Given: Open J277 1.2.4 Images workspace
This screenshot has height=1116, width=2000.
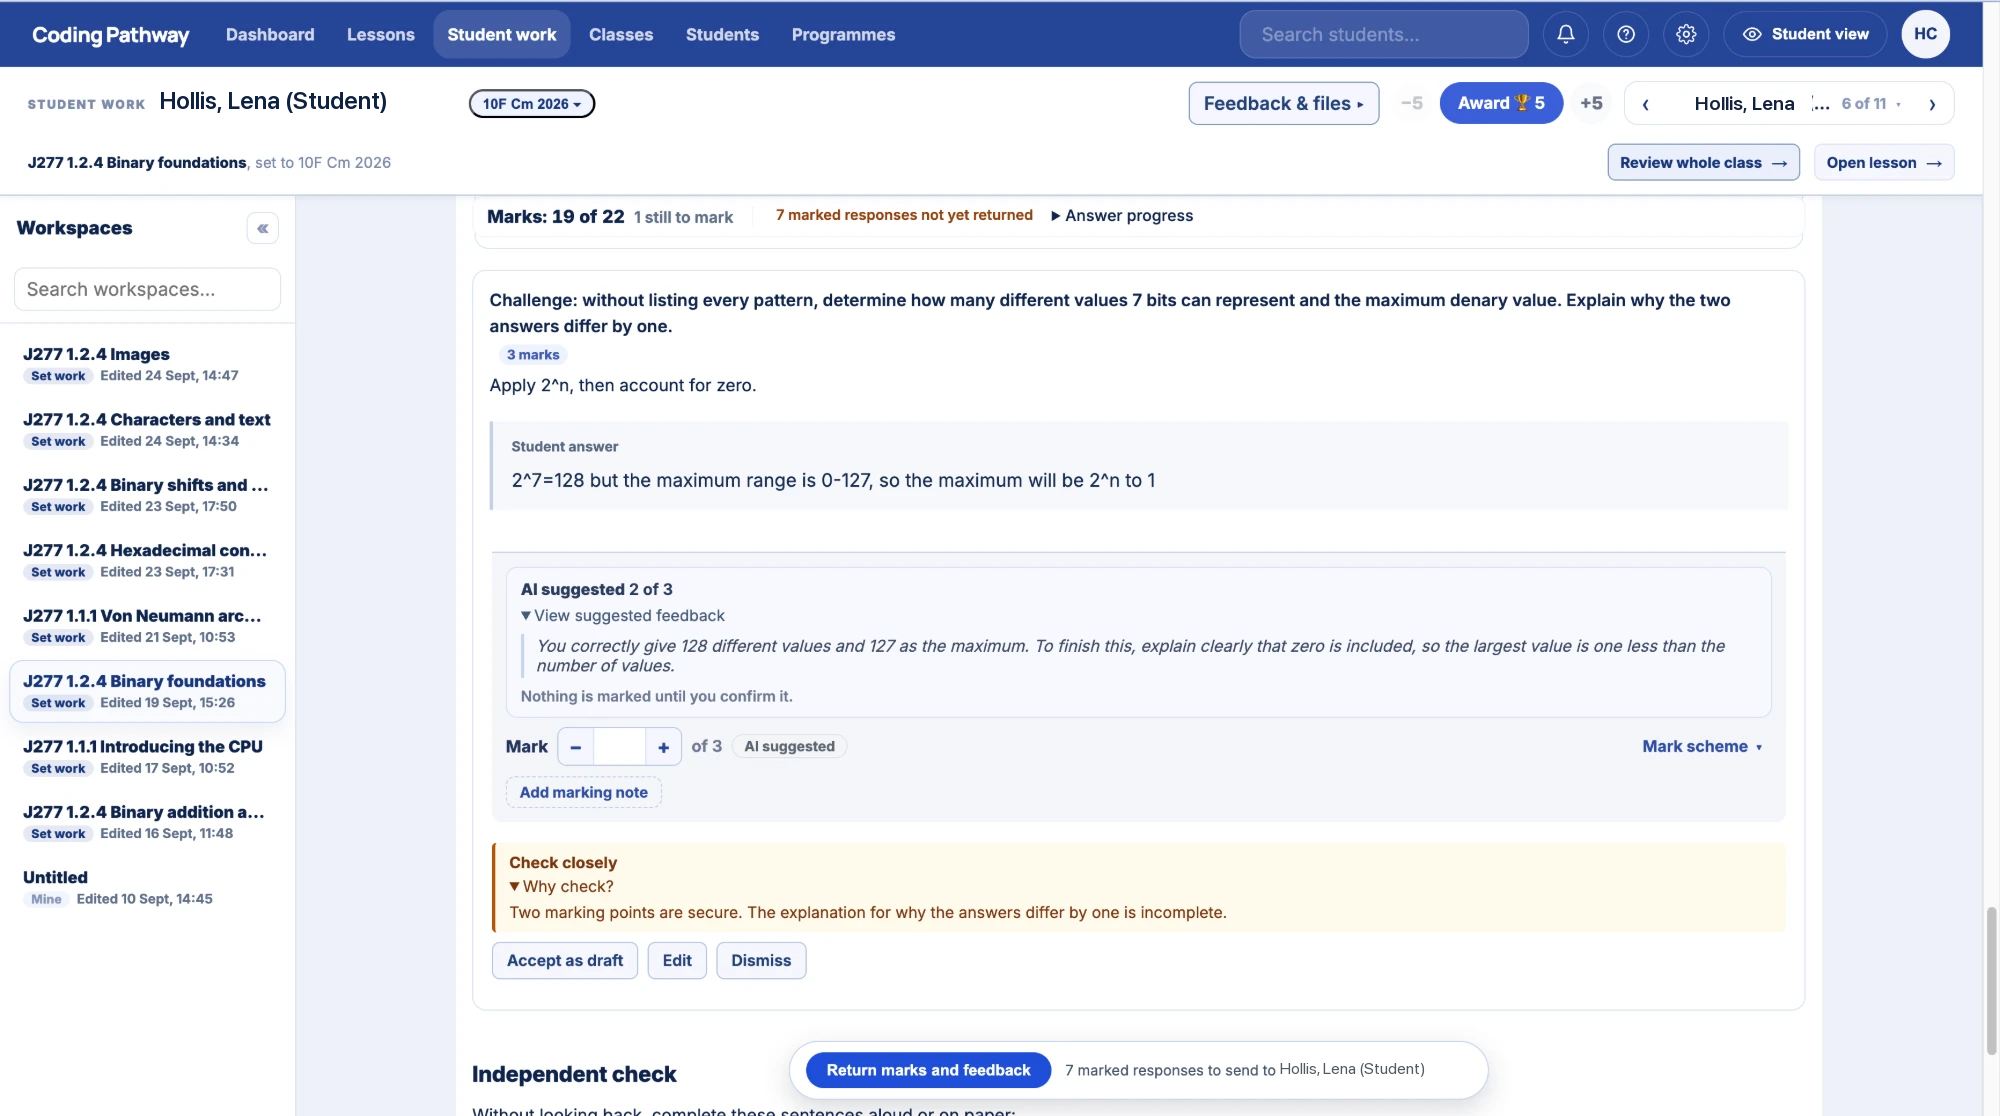Looking at the screenshot, I should [x=147, y=365].
